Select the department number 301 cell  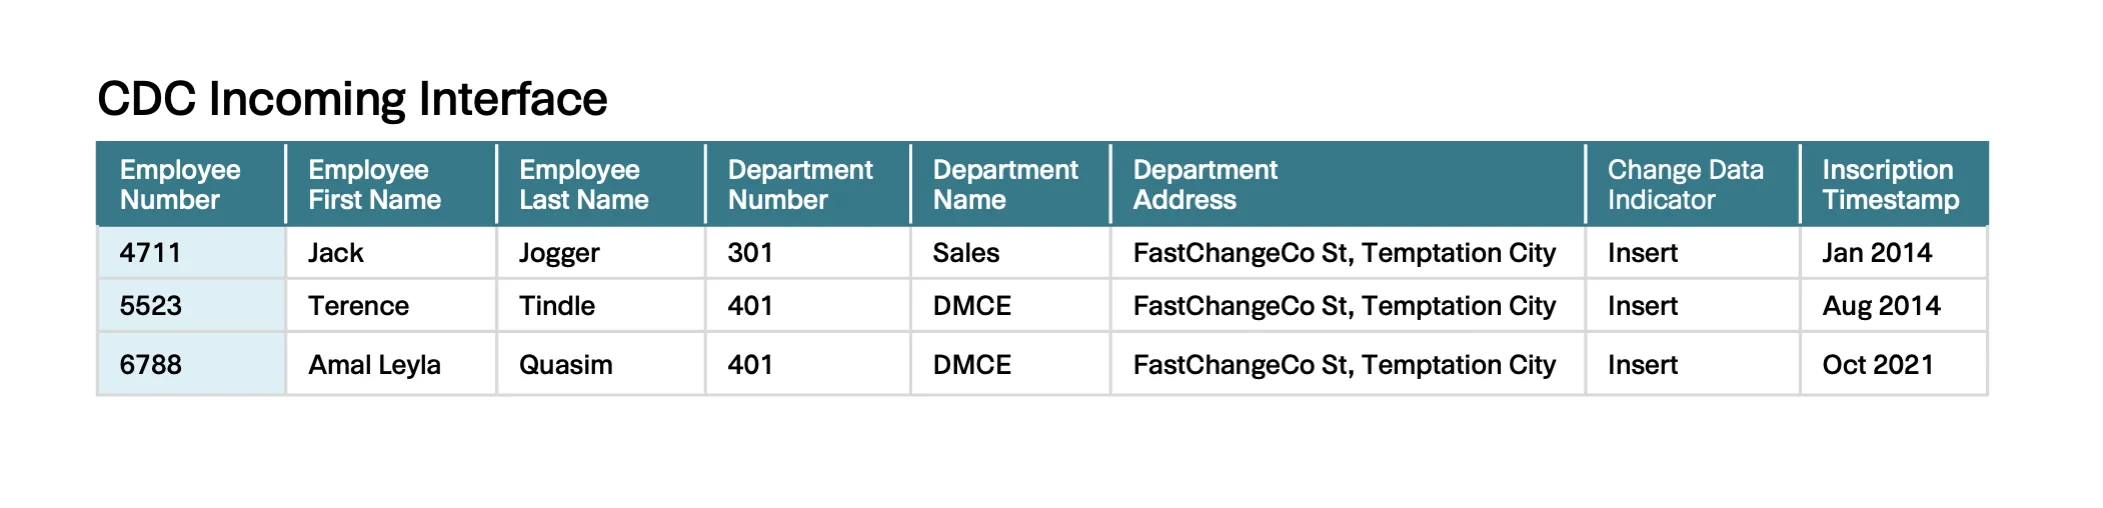pyautogui.click(x=750, y=253)
